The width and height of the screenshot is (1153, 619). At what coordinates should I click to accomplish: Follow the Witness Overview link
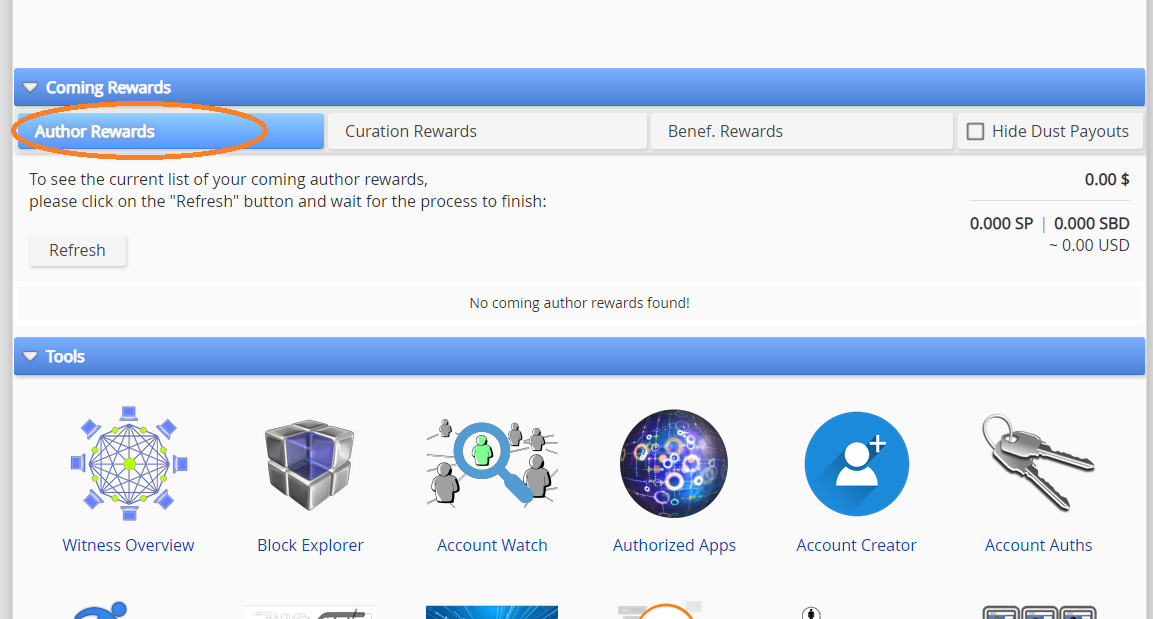click(129, 545)
